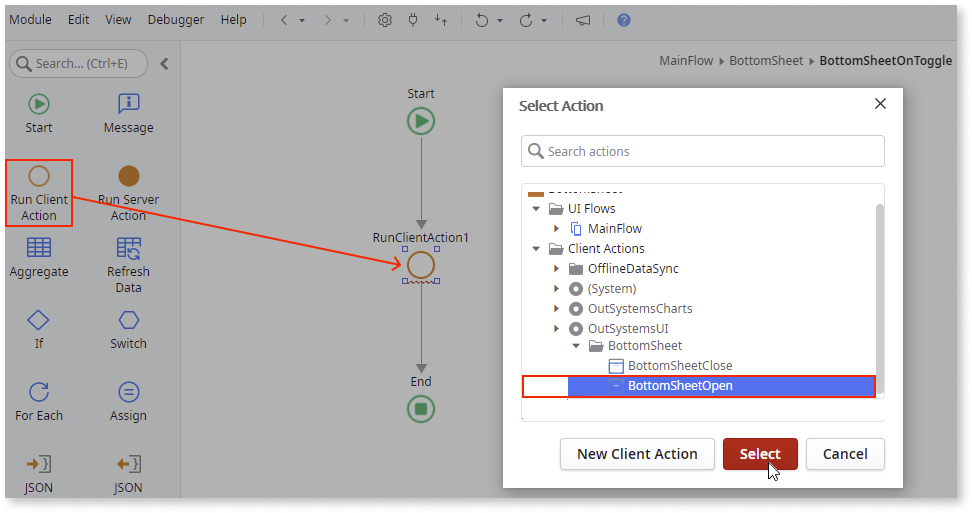972x513 pixels.
Task: Click the New Client Action button
Action: click(637, 454)
